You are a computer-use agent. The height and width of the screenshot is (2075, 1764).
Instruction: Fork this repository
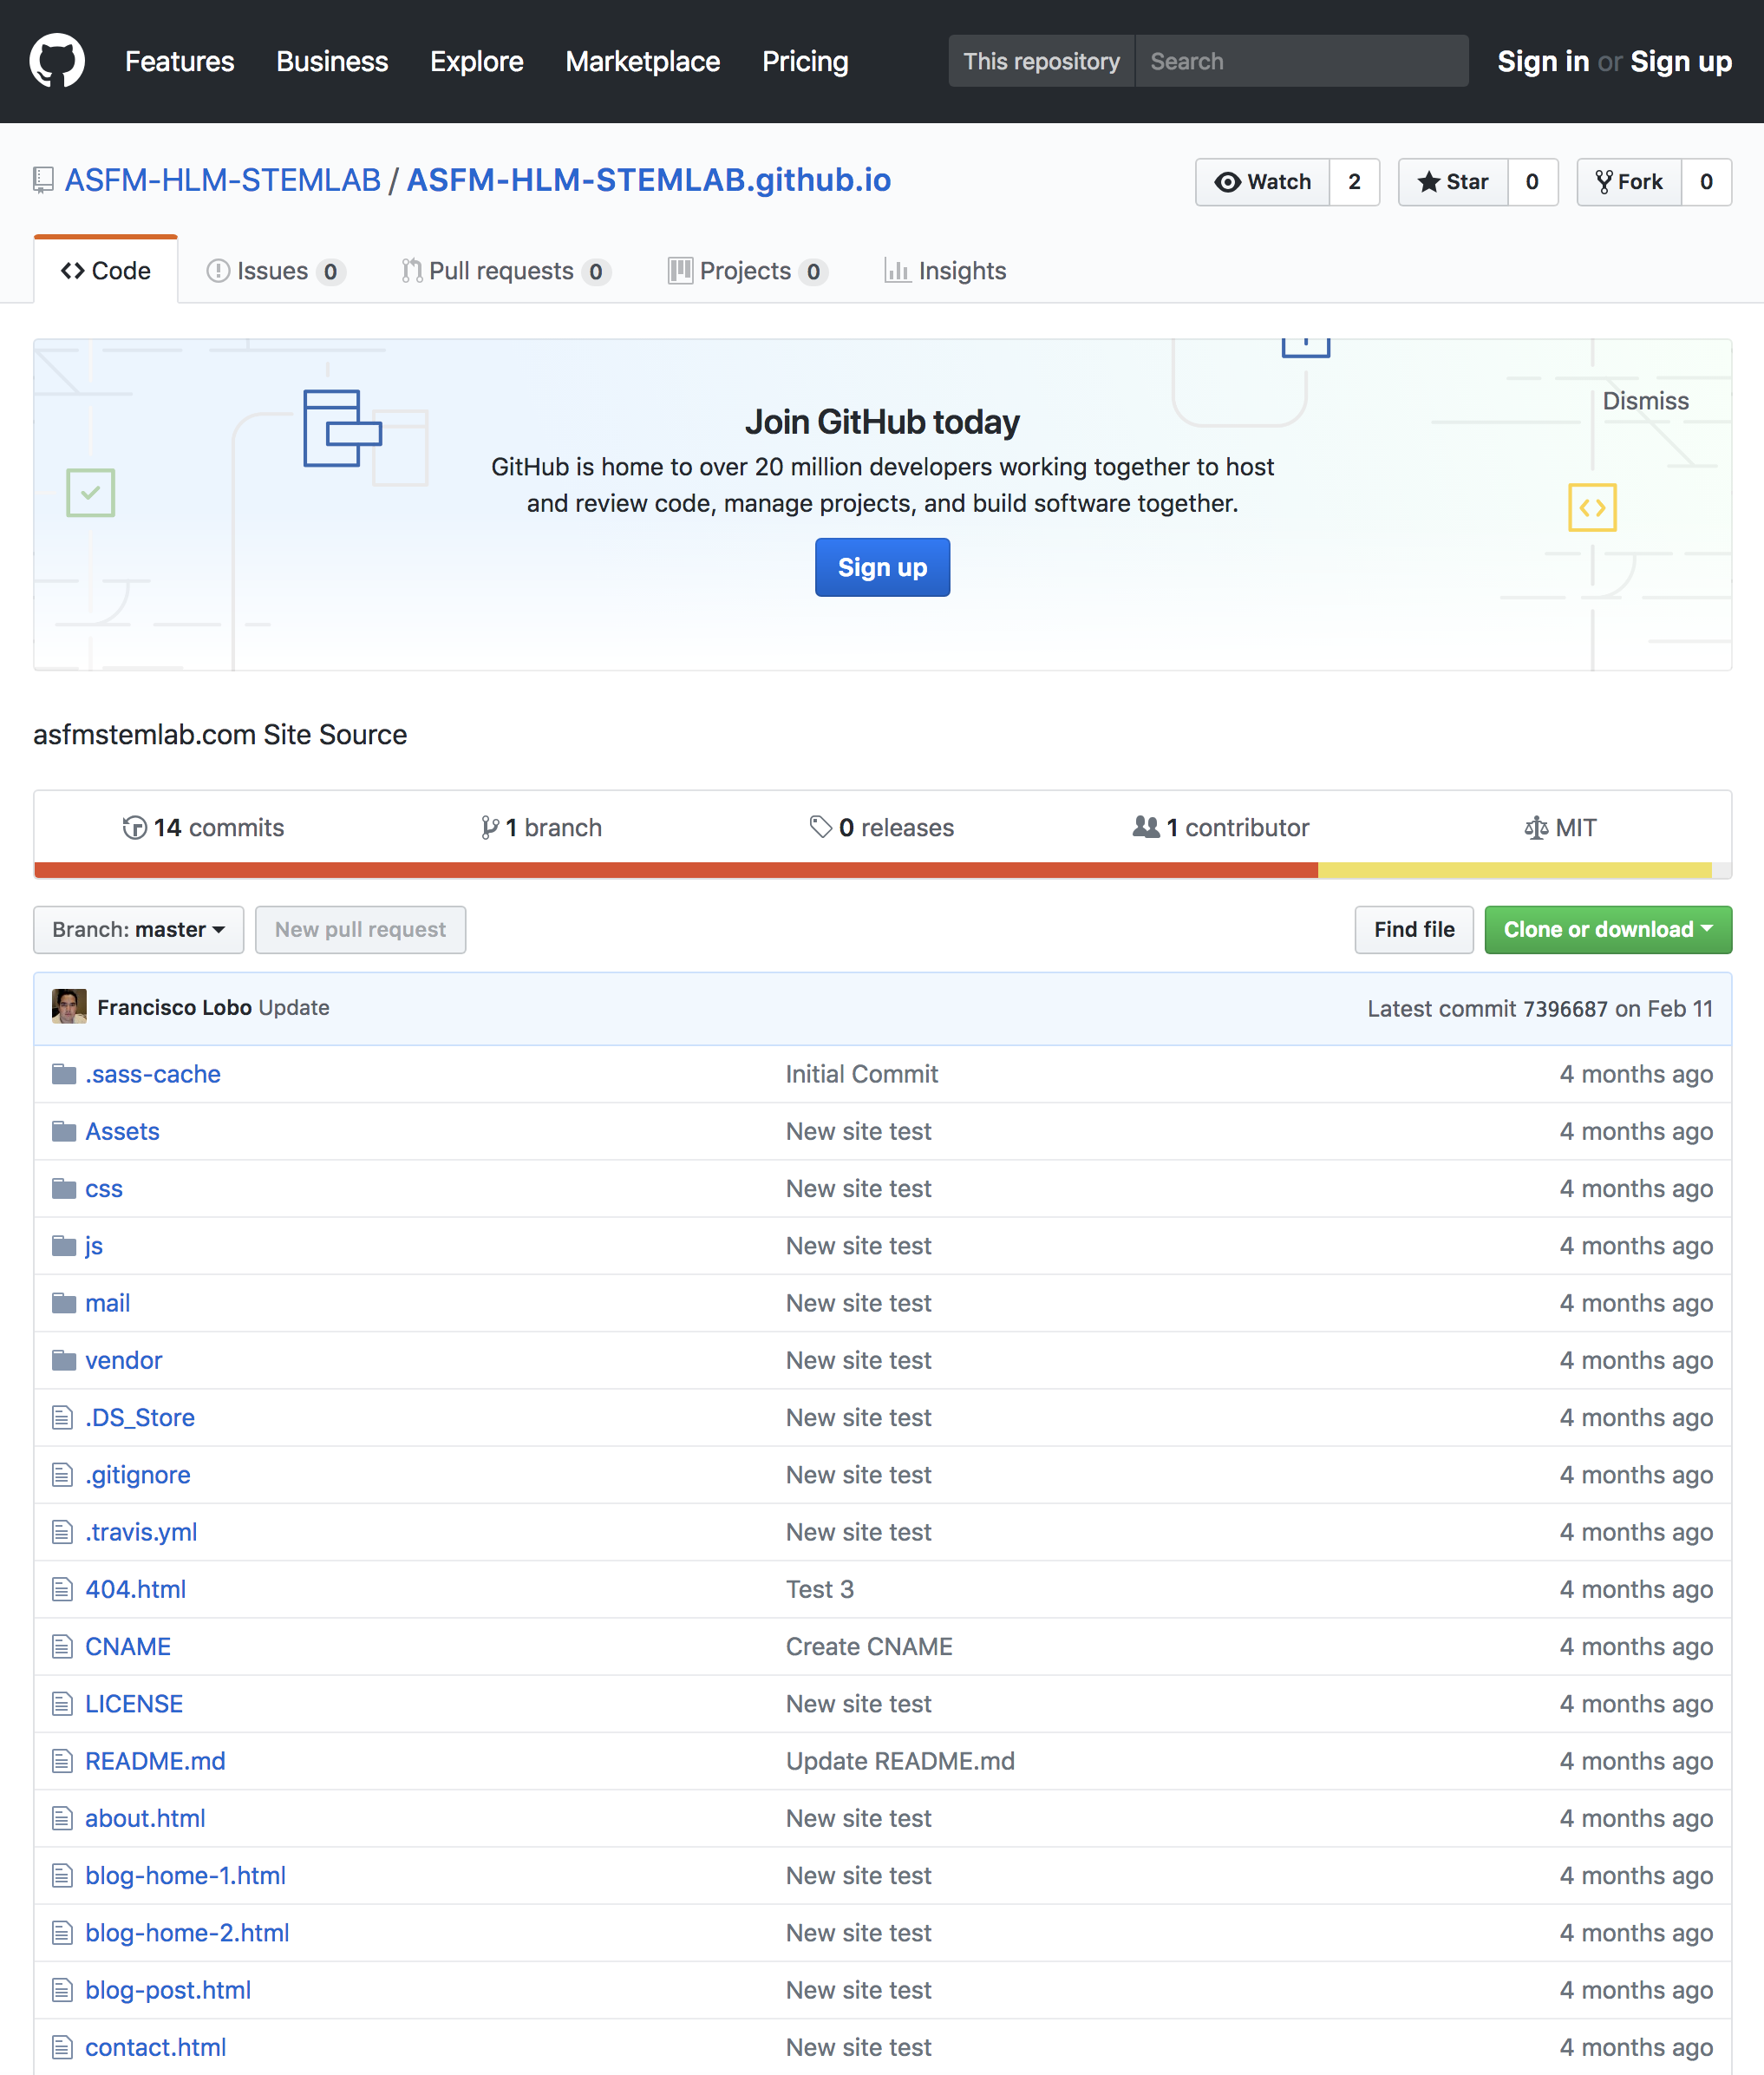click(1629, 182)
